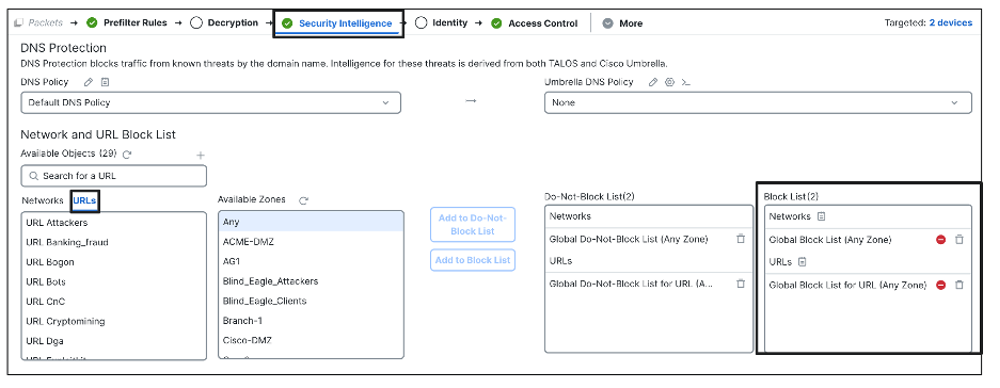Open Umbrella DNS Policy settings gear

click(670, 82)
